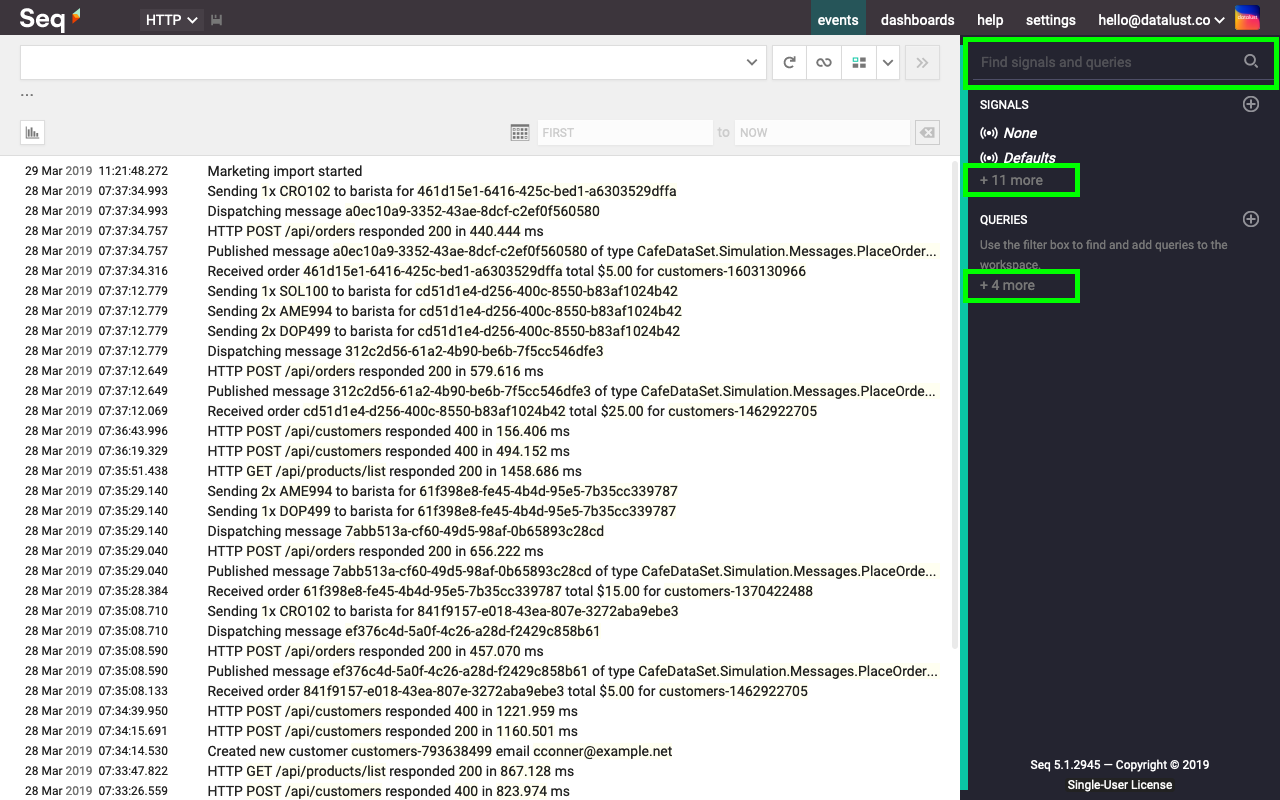Go to settings in top navigation

tap(1051, 20)
